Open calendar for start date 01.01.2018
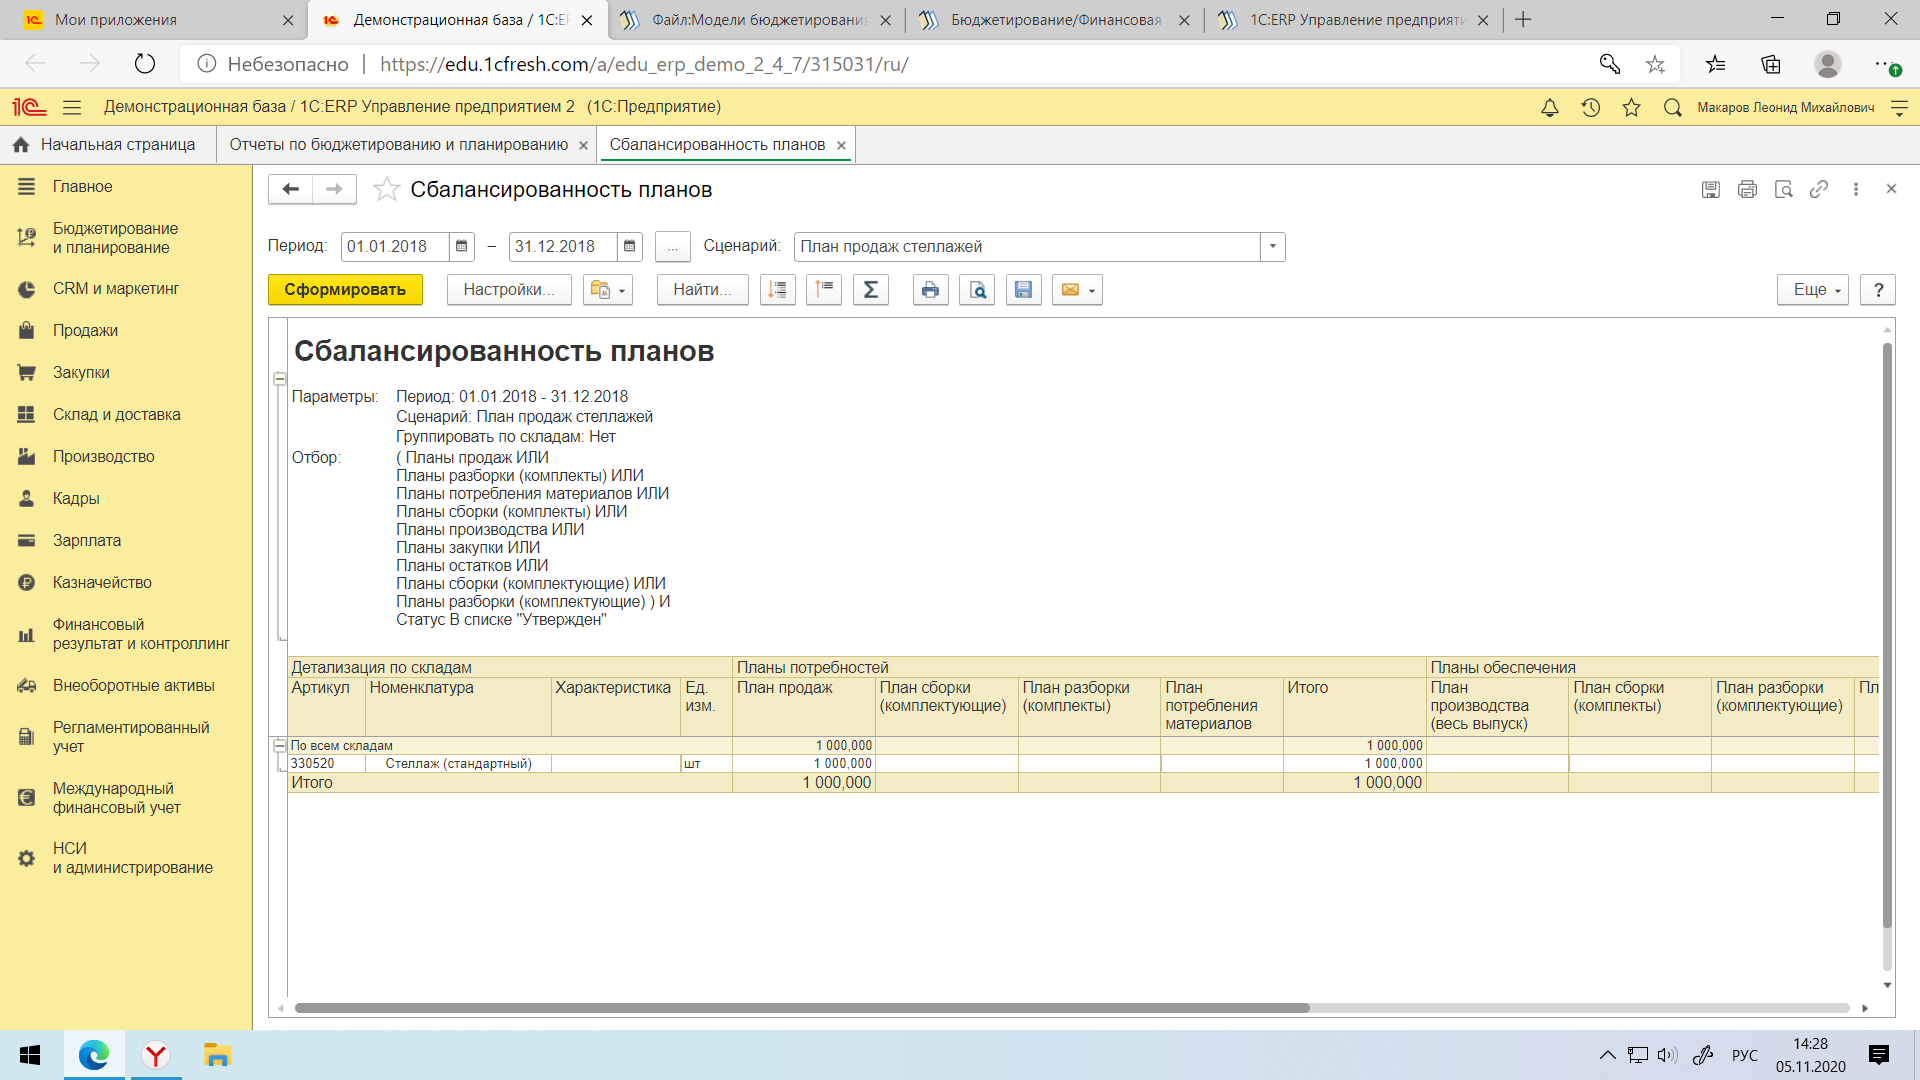The width and height of the screenshot is (1920, 1080). [461, 246]
